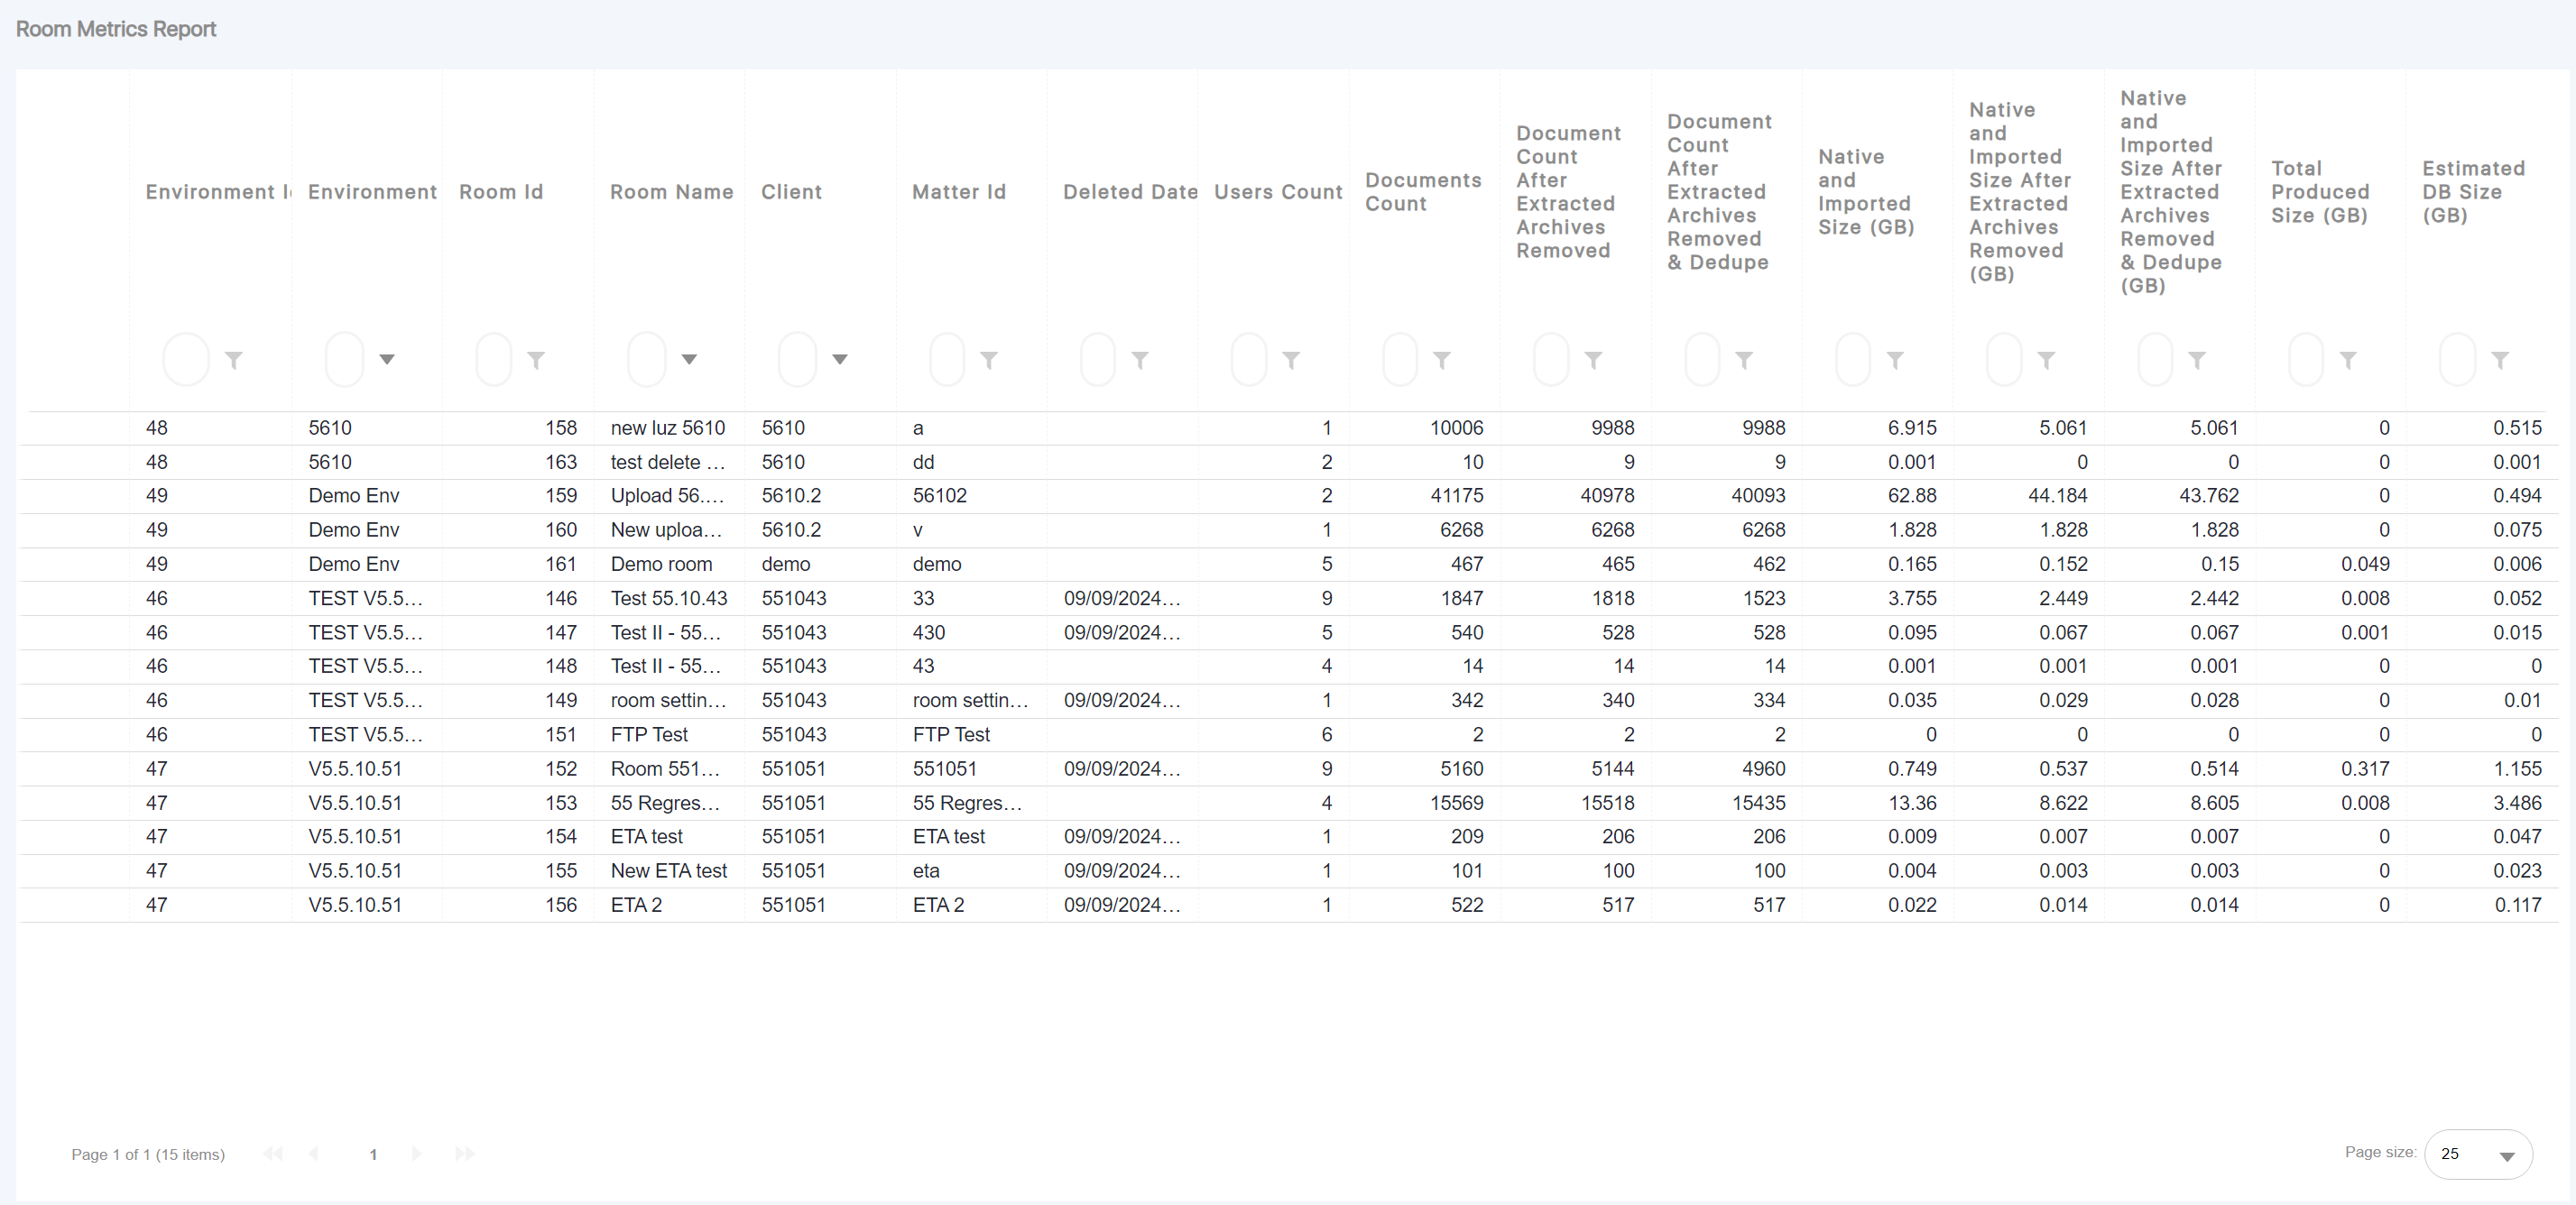Screen dimensions: 2576x1205
Task: Expand the Client column filter dropdown
Action: pyautogui.click(x=840, y=359)
